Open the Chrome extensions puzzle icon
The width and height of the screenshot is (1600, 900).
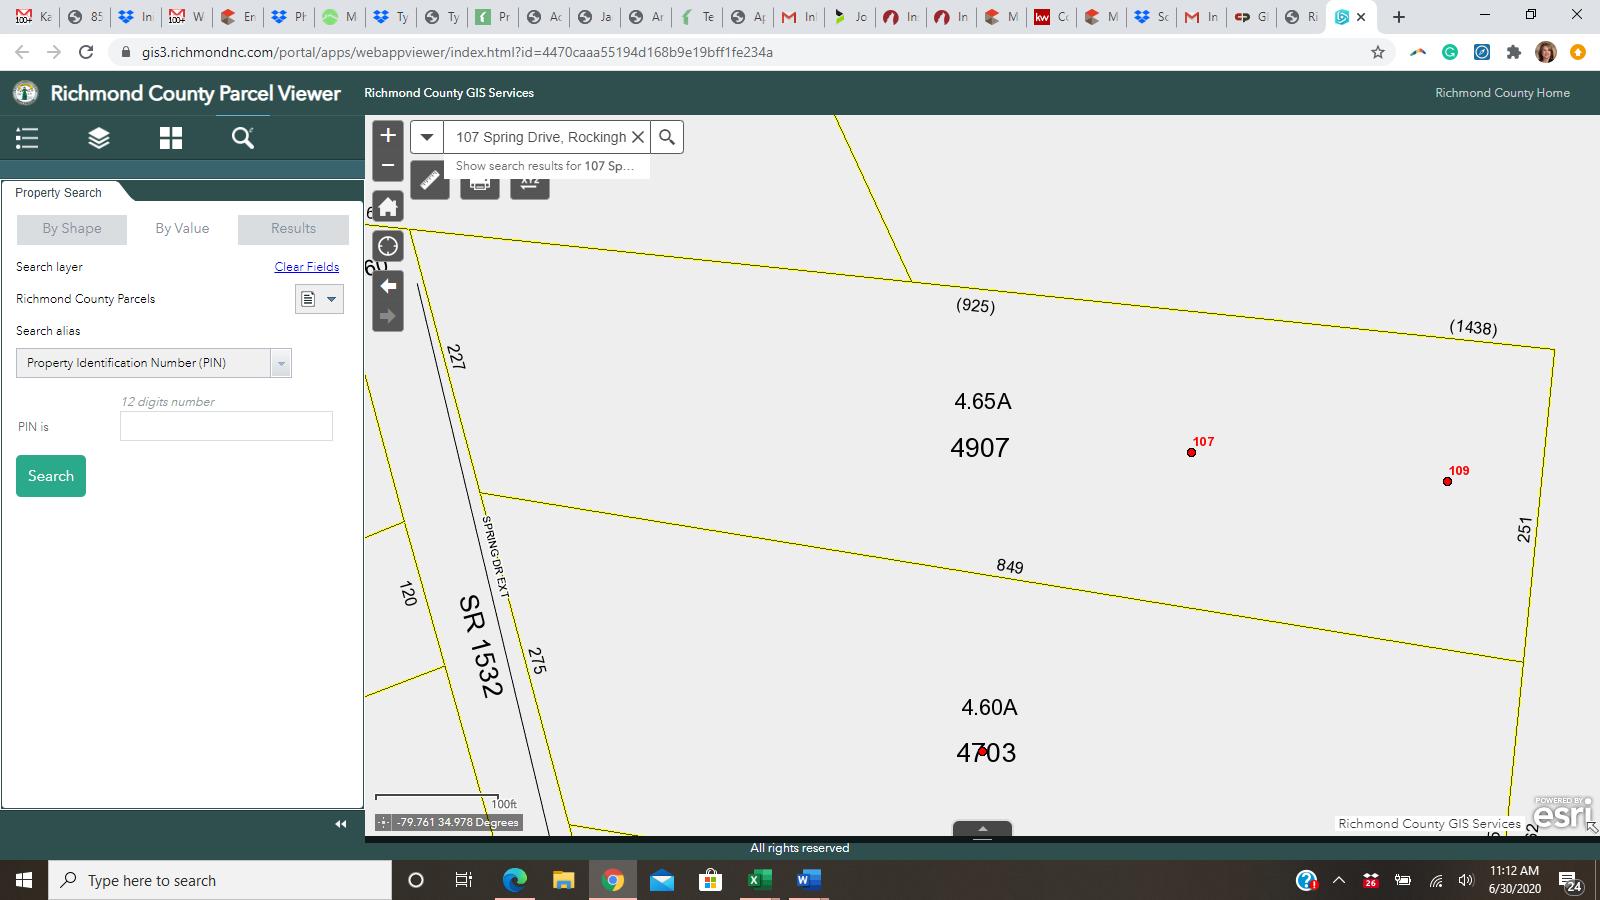coord(1514,52)
